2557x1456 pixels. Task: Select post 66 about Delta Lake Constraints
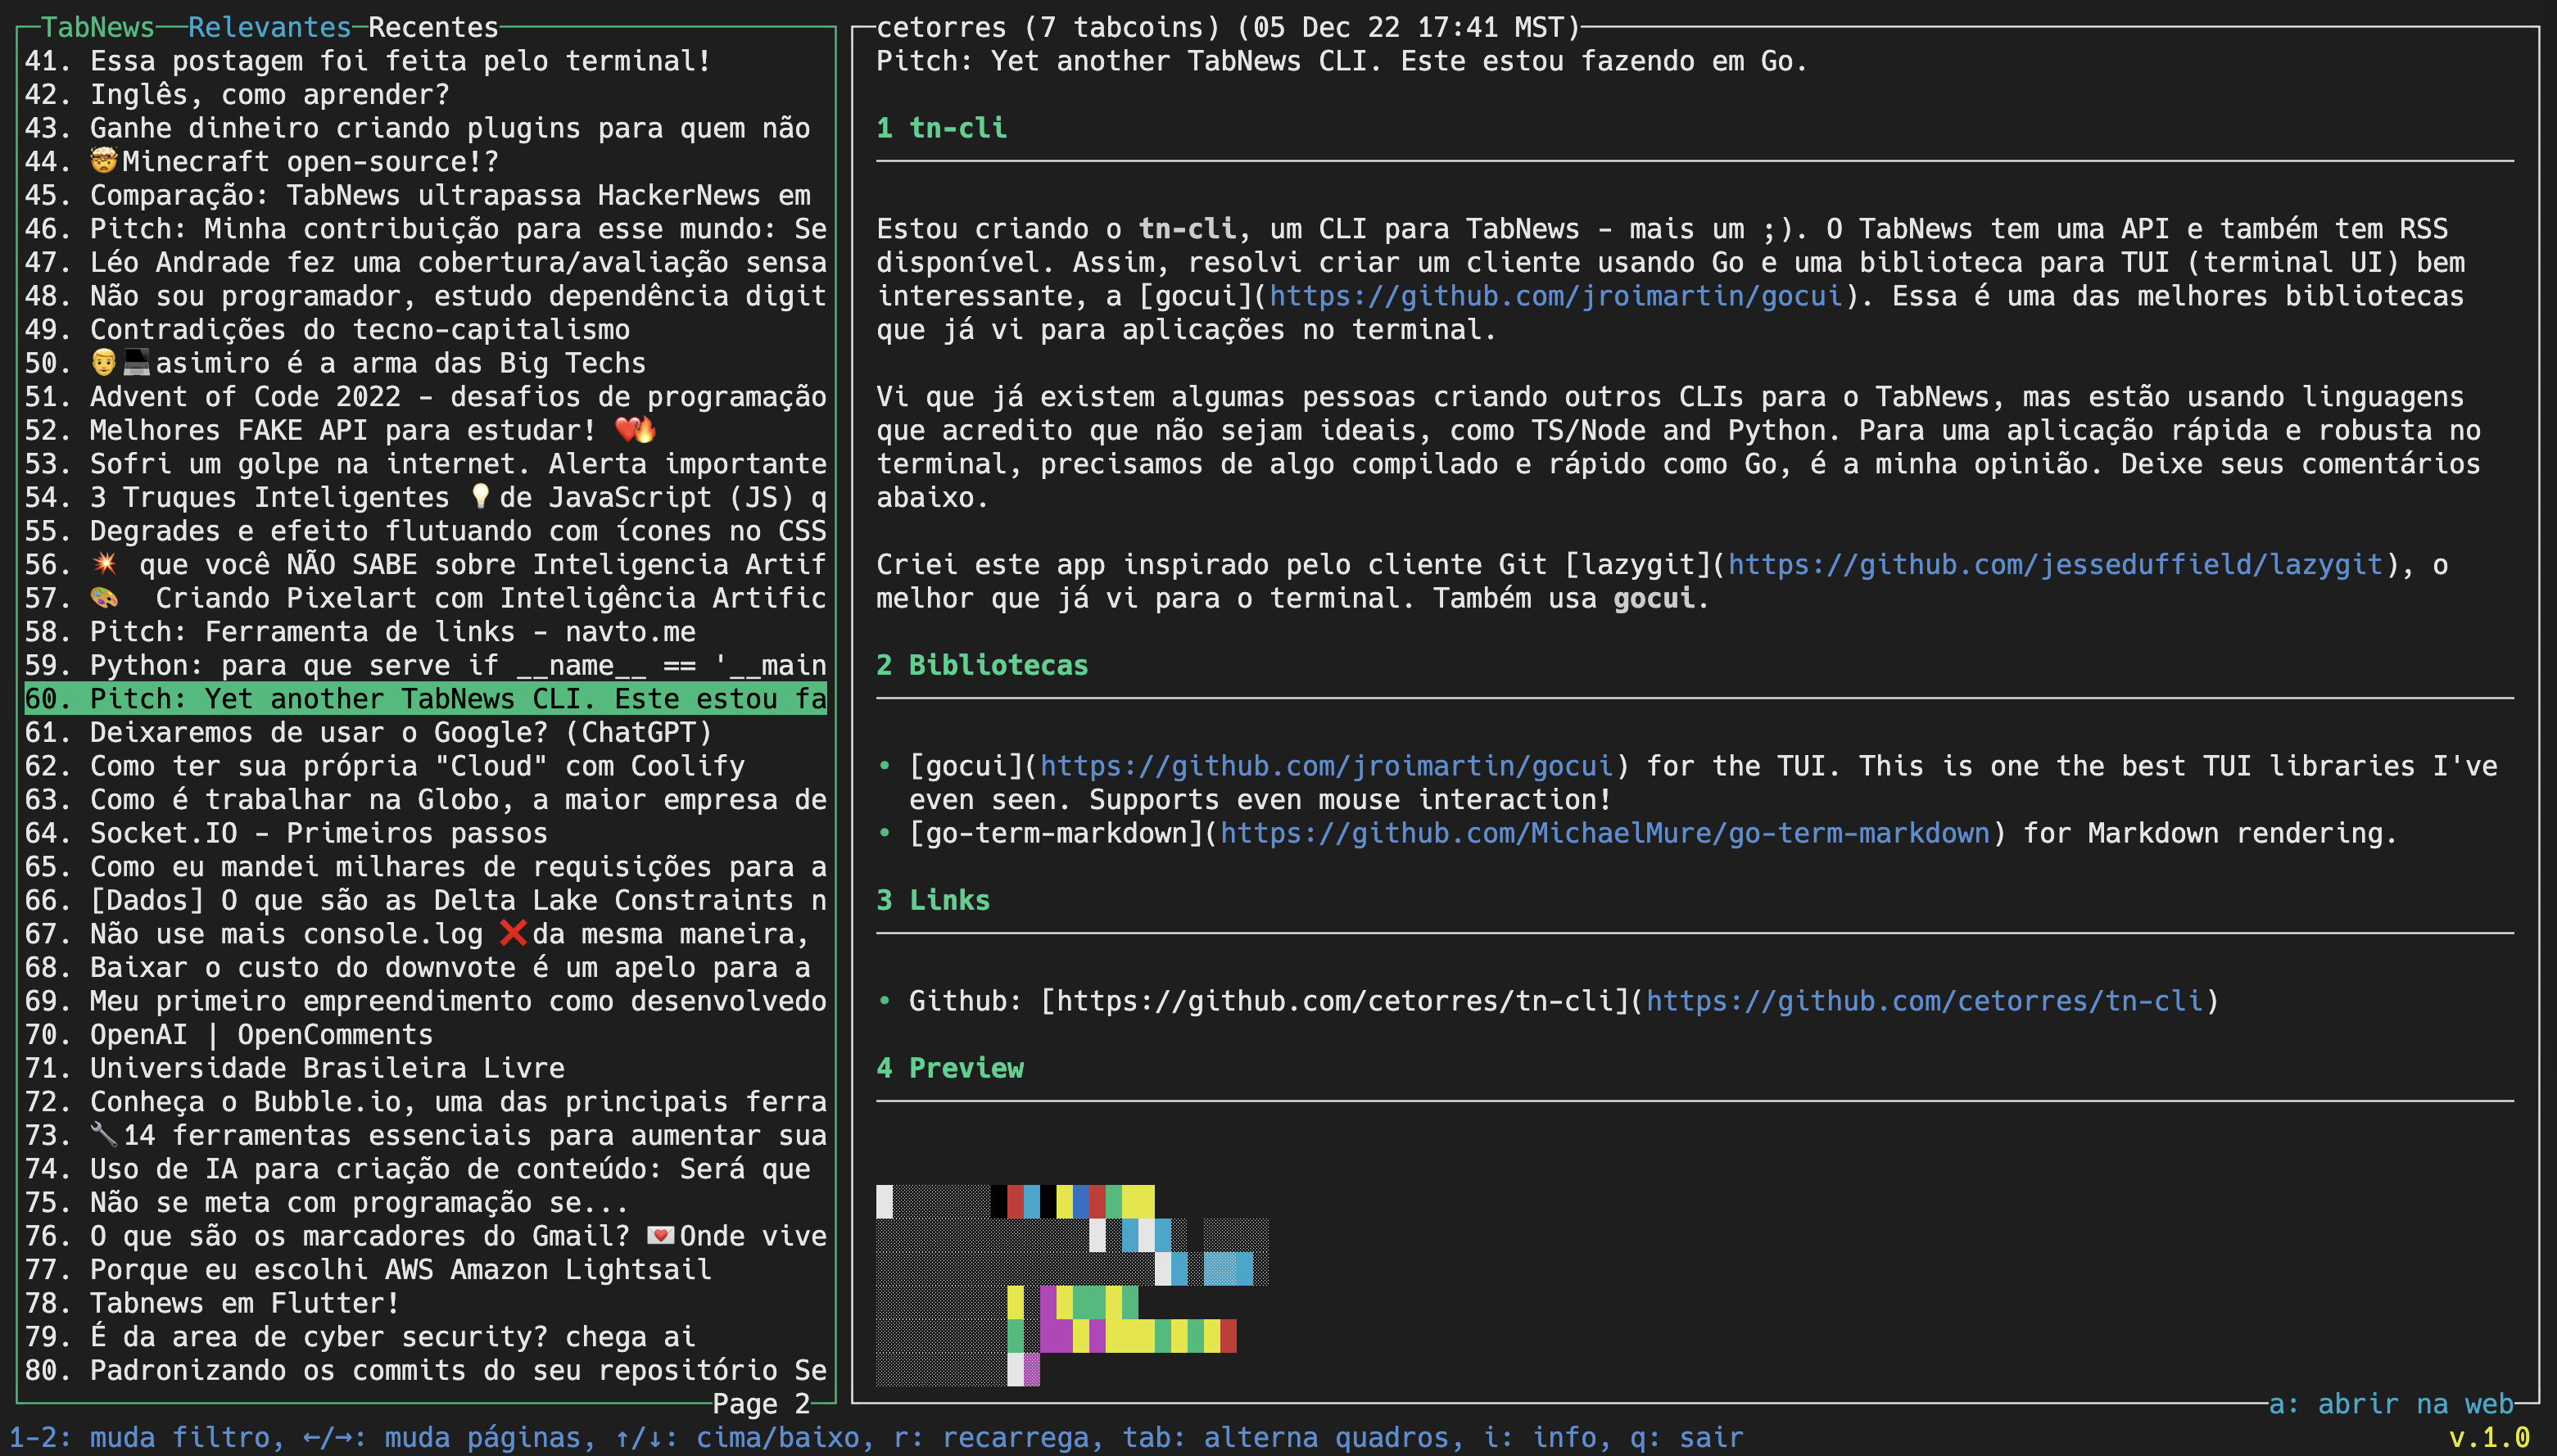click(425, 901)
